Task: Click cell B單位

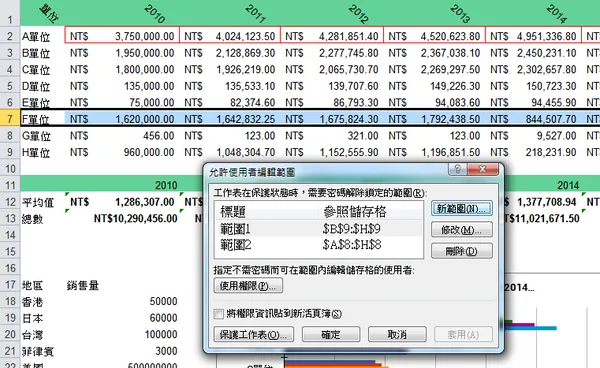Action: (x=42, y=53)
